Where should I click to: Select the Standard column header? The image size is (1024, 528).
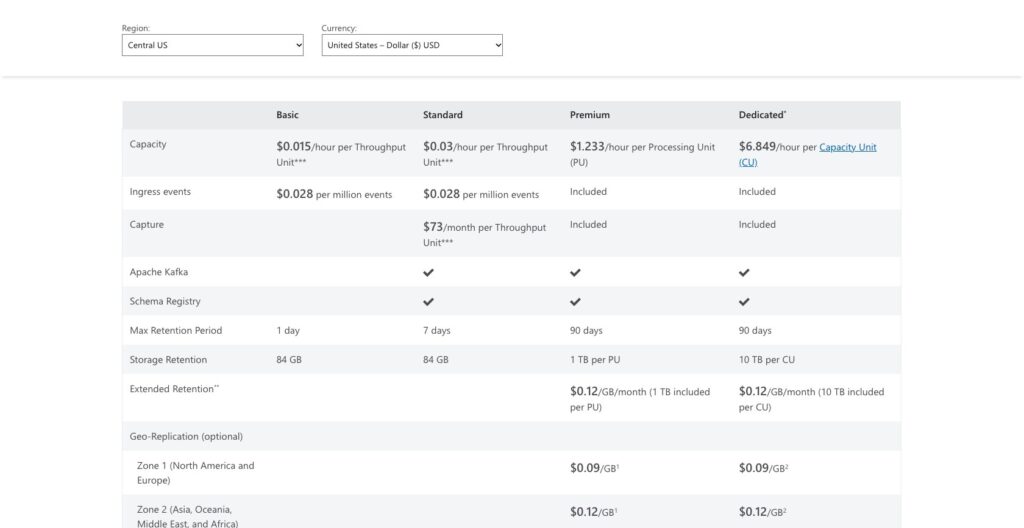[x=443, y=115]
